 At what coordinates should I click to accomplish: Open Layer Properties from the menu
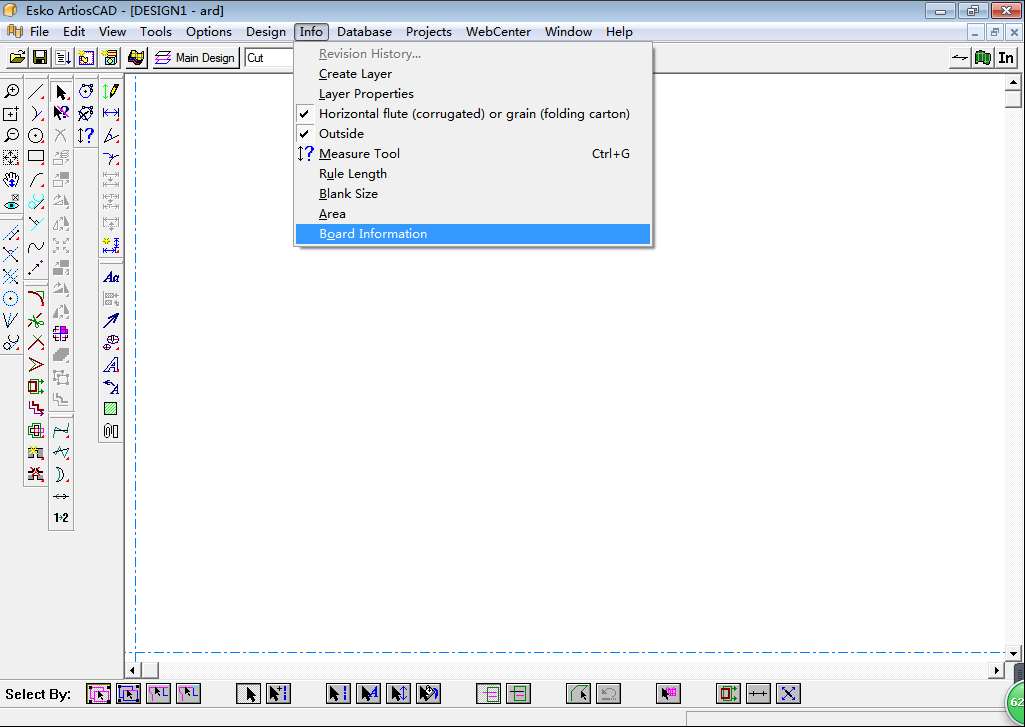473,93
